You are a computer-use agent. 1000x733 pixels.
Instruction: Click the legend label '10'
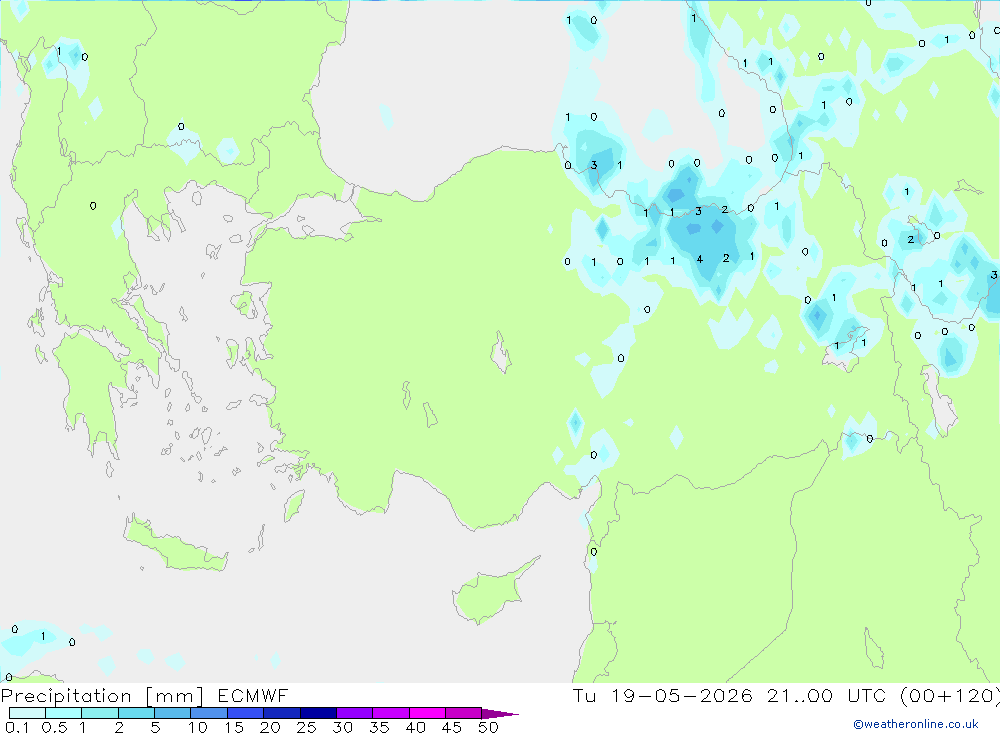coord(198,727)
